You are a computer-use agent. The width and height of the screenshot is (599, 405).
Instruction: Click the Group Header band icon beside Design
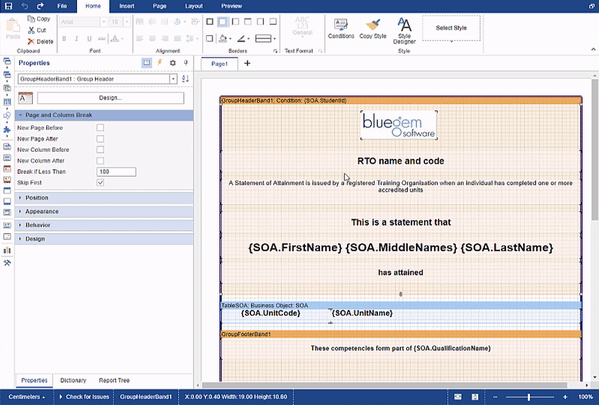point(25,98)
